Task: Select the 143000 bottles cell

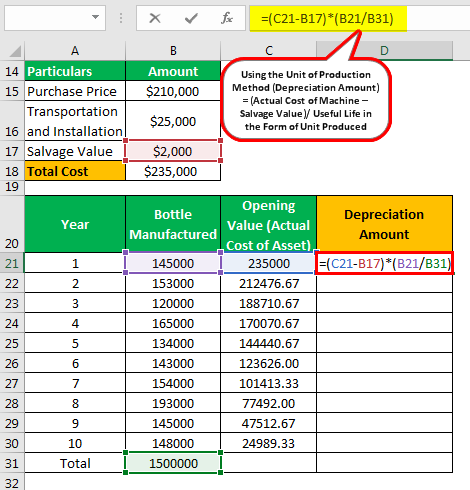Action: pyautogui.click(x=173, y=363)
